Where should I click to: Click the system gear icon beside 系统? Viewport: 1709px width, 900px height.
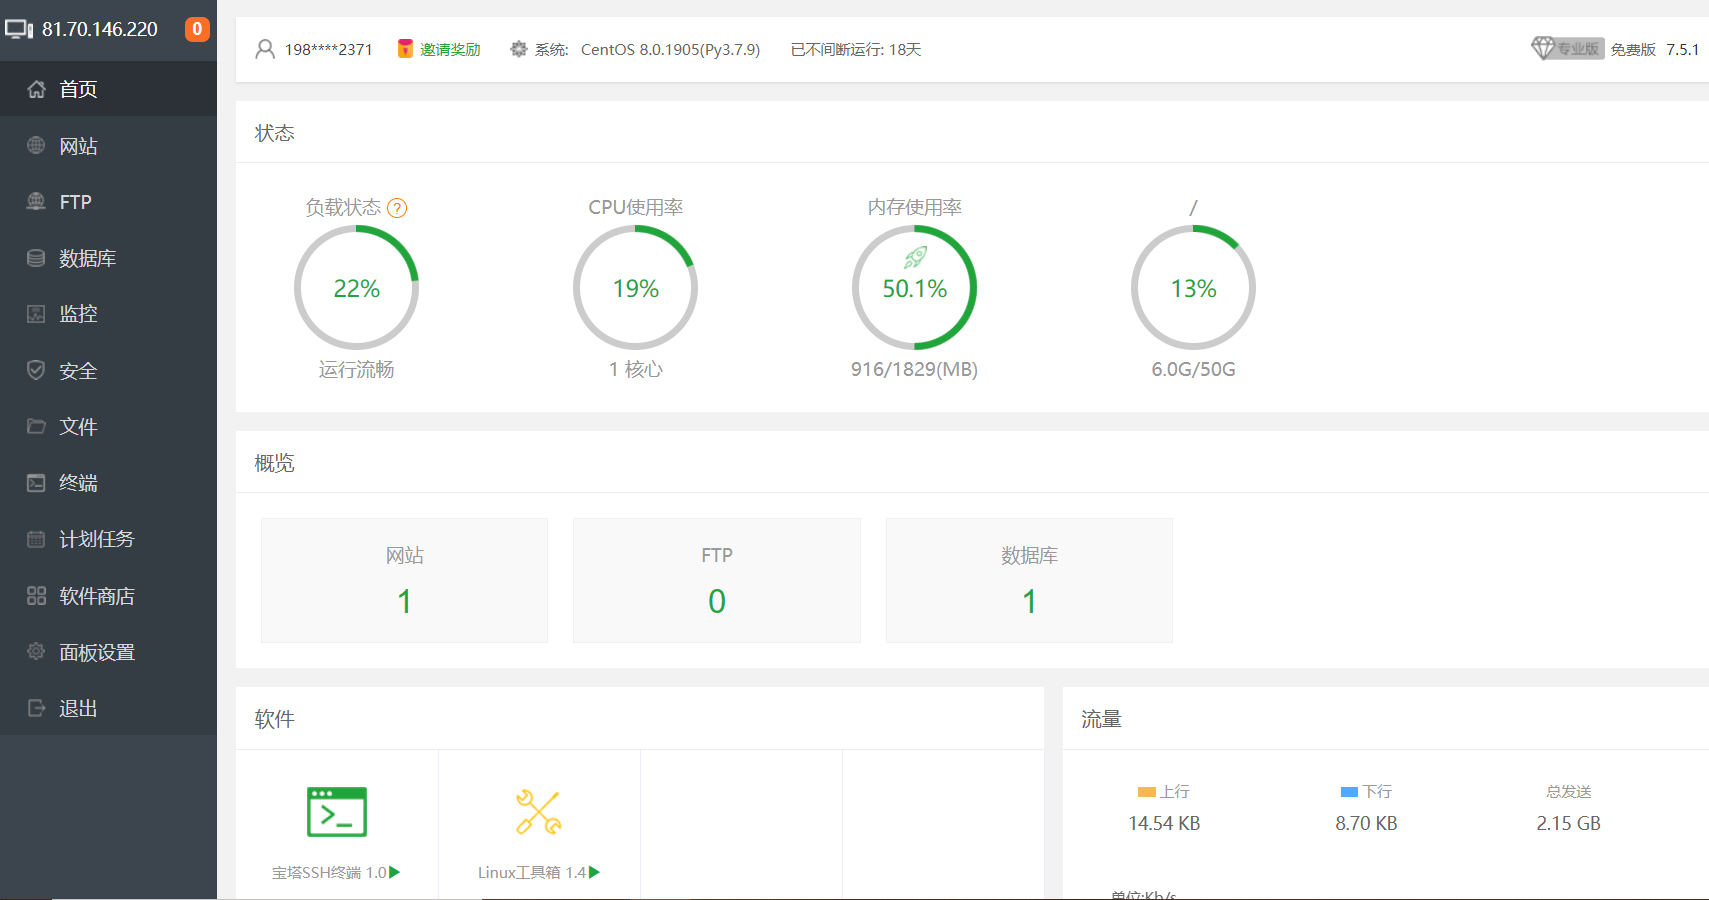tap(518, 49)
